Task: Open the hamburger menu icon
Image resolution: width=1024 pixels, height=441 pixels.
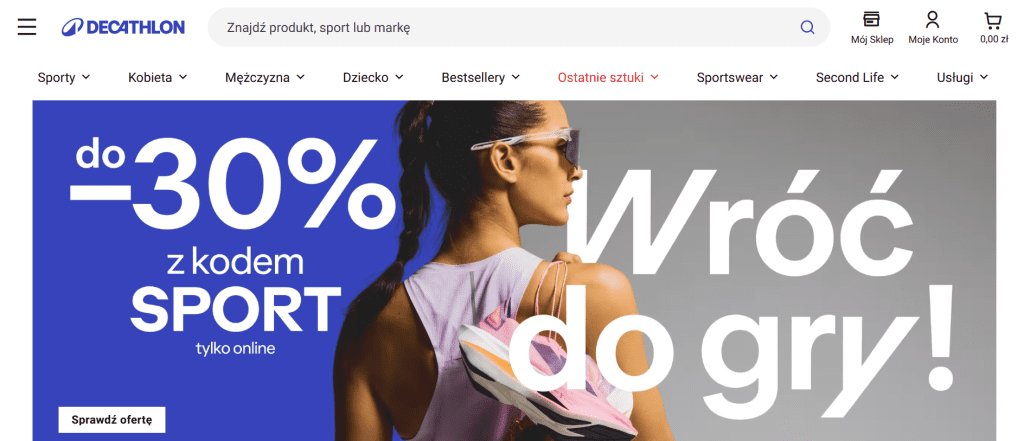Action: pyautogui.click(x=27, y=27)
